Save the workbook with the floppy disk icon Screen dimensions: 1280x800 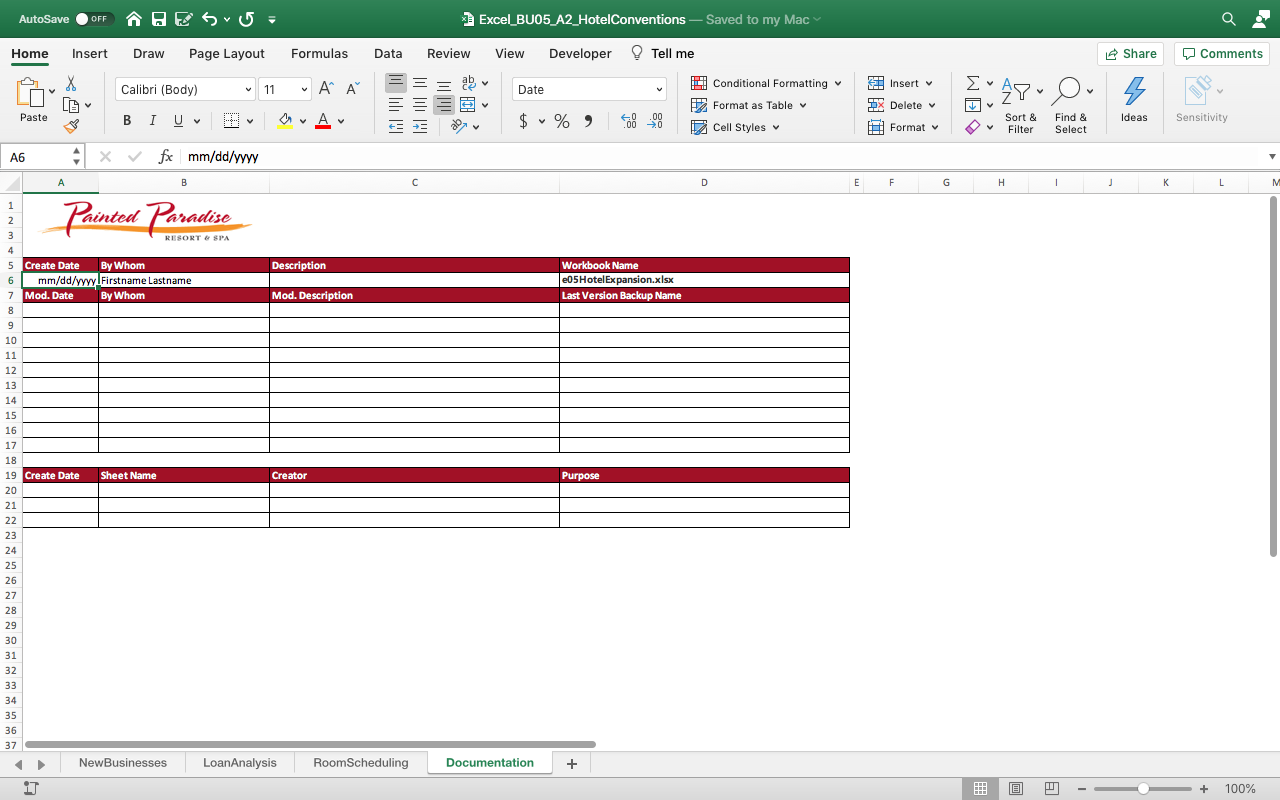159,19
